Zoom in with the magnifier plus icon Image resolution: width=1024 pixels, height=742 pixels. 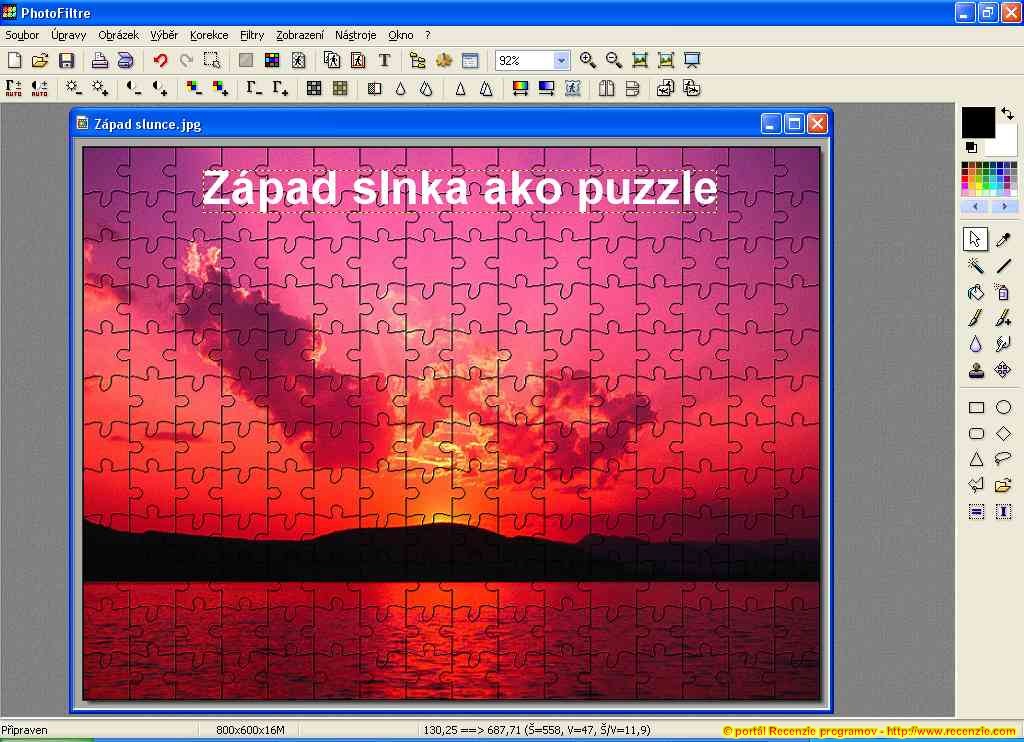(588, 60)
